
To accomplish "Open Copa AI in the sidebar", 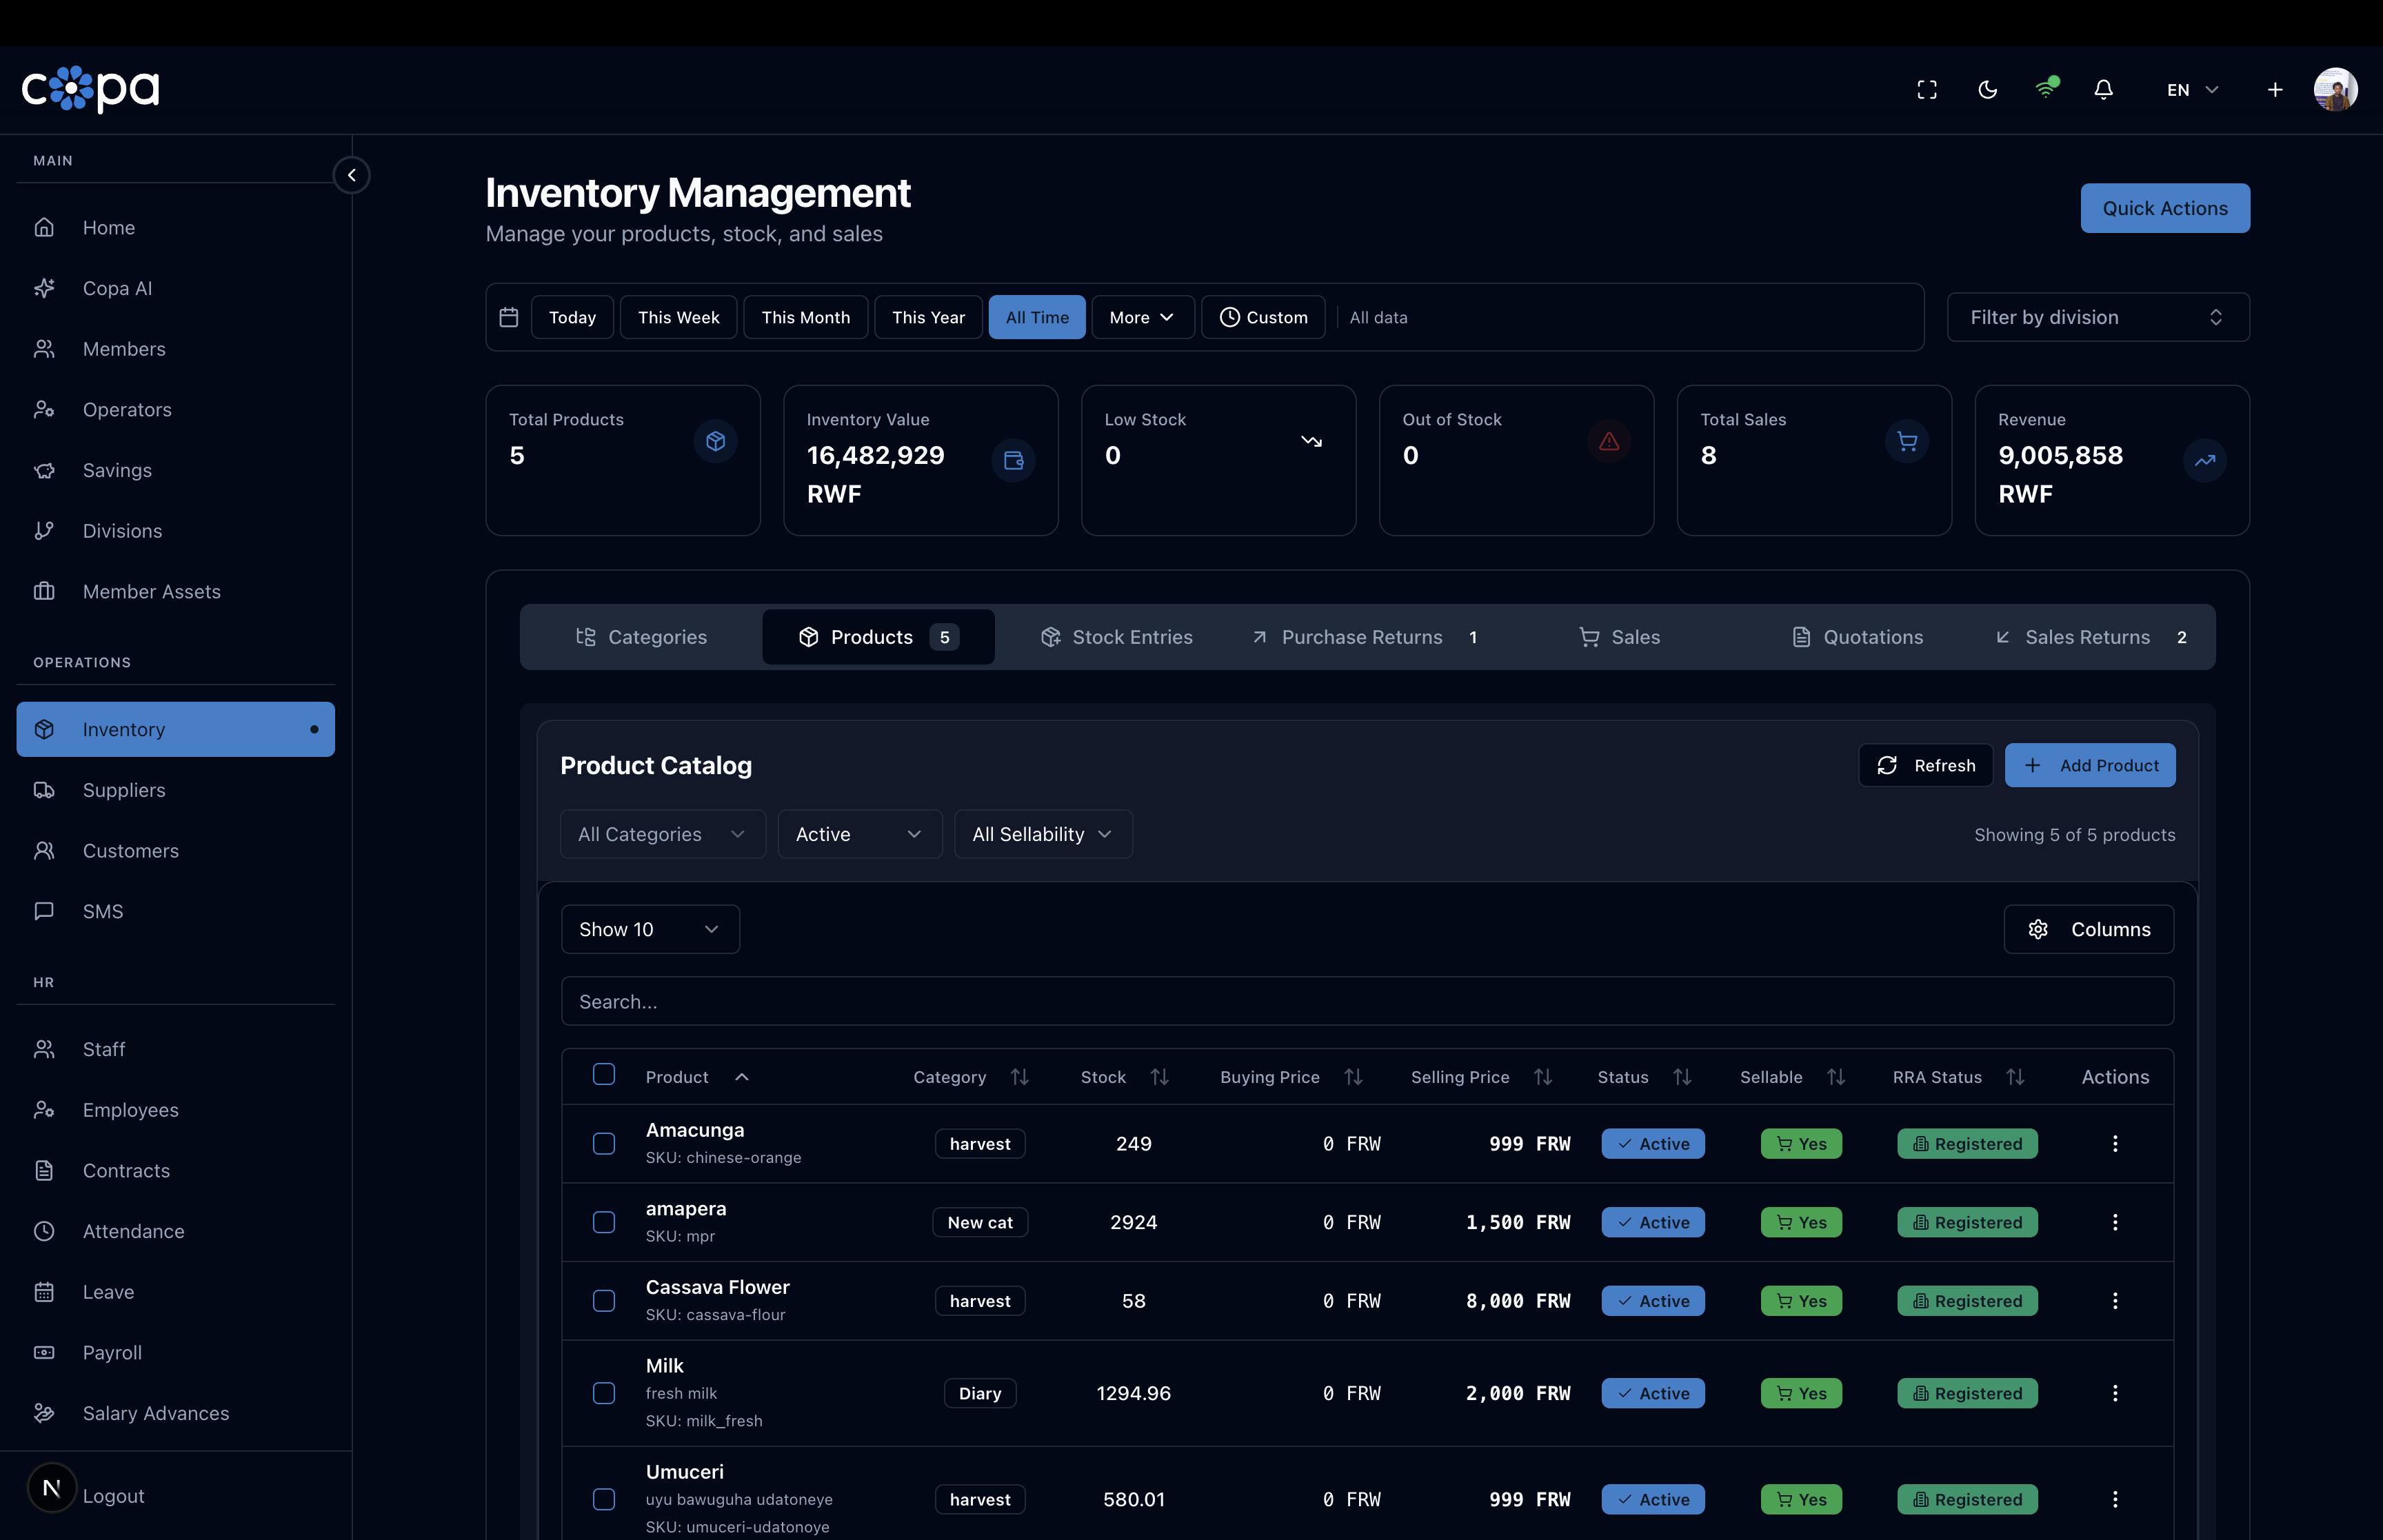I will (x=175, y=288).
